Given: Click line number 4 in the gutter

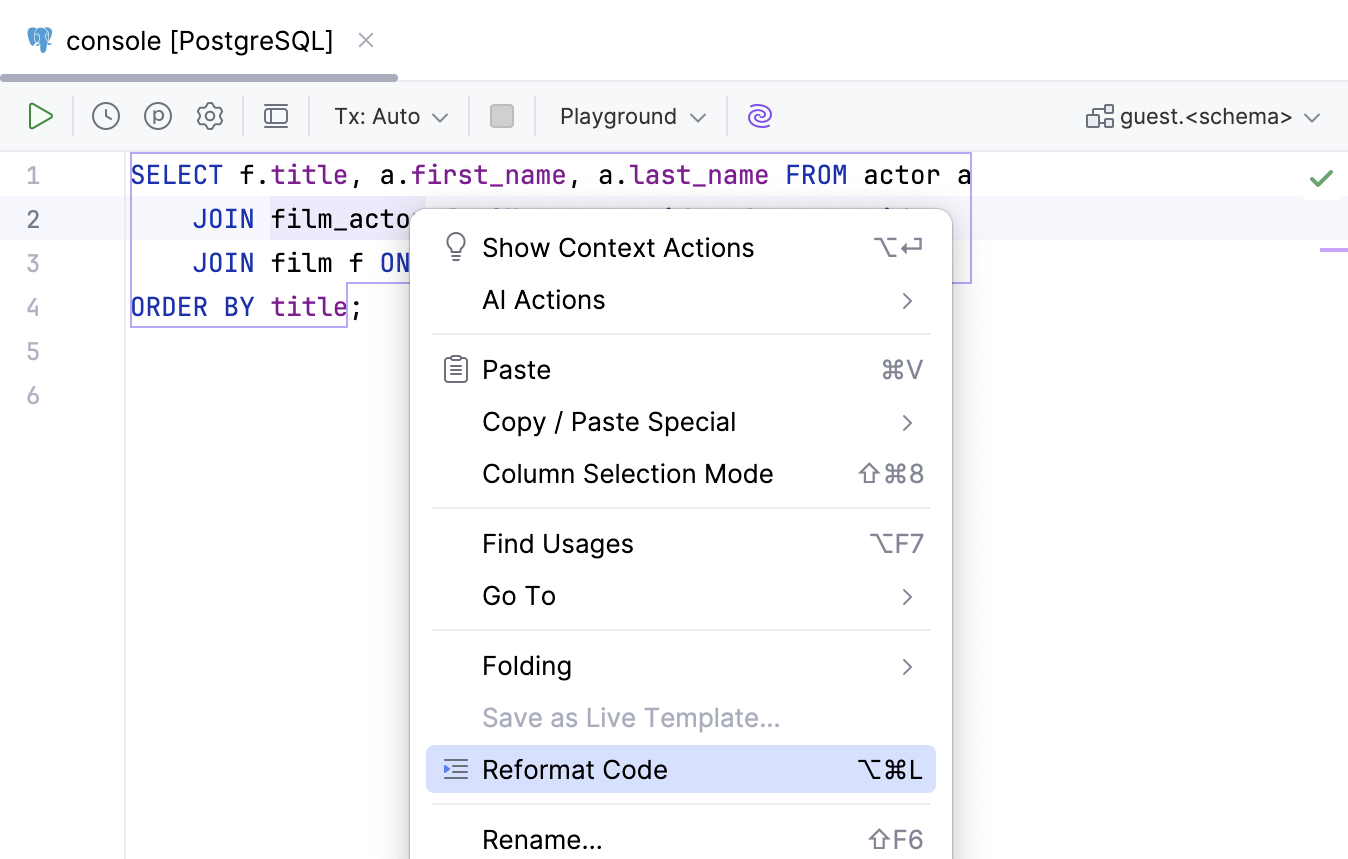Looking at the screenshot, I should (33, 306).
